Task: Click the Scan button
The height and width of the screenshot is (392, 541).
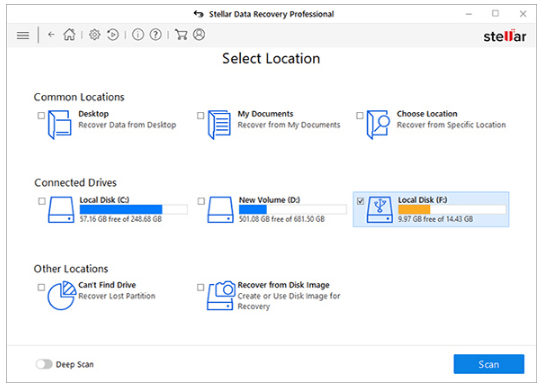Action: (x=489, y=364)
